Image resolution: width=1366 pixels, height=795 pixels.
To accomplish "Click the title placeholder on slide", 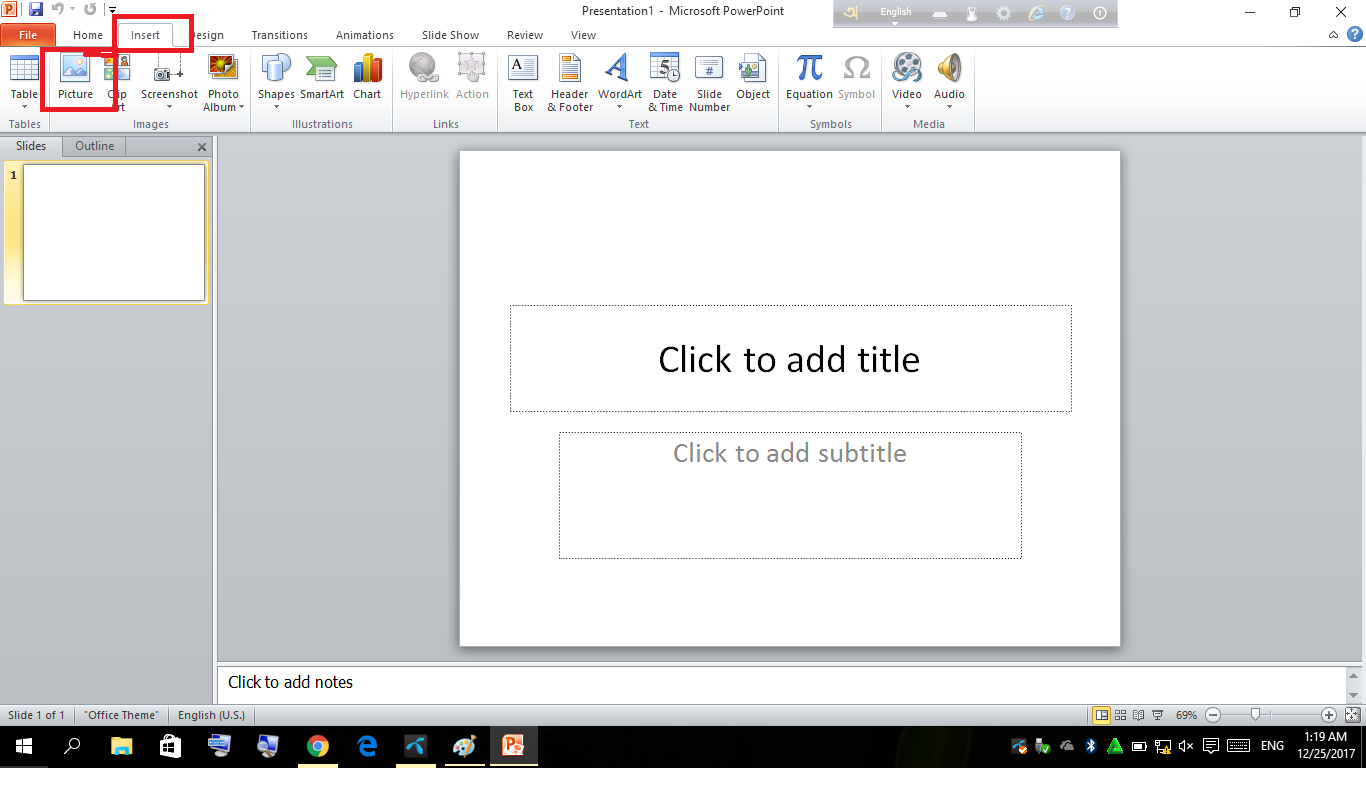I will (x=790, y=359).
